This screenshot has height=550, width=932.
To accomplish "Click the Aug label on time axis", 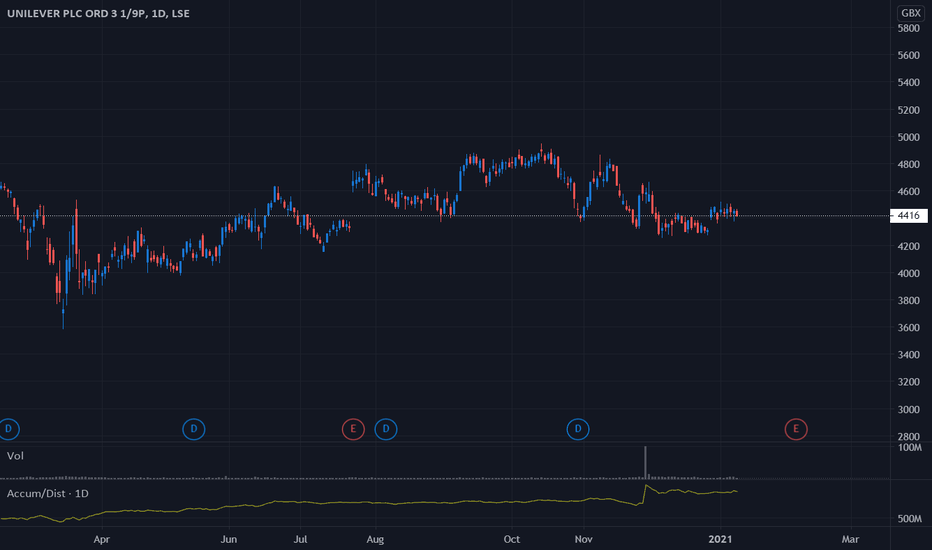I will tap(375, 539).
